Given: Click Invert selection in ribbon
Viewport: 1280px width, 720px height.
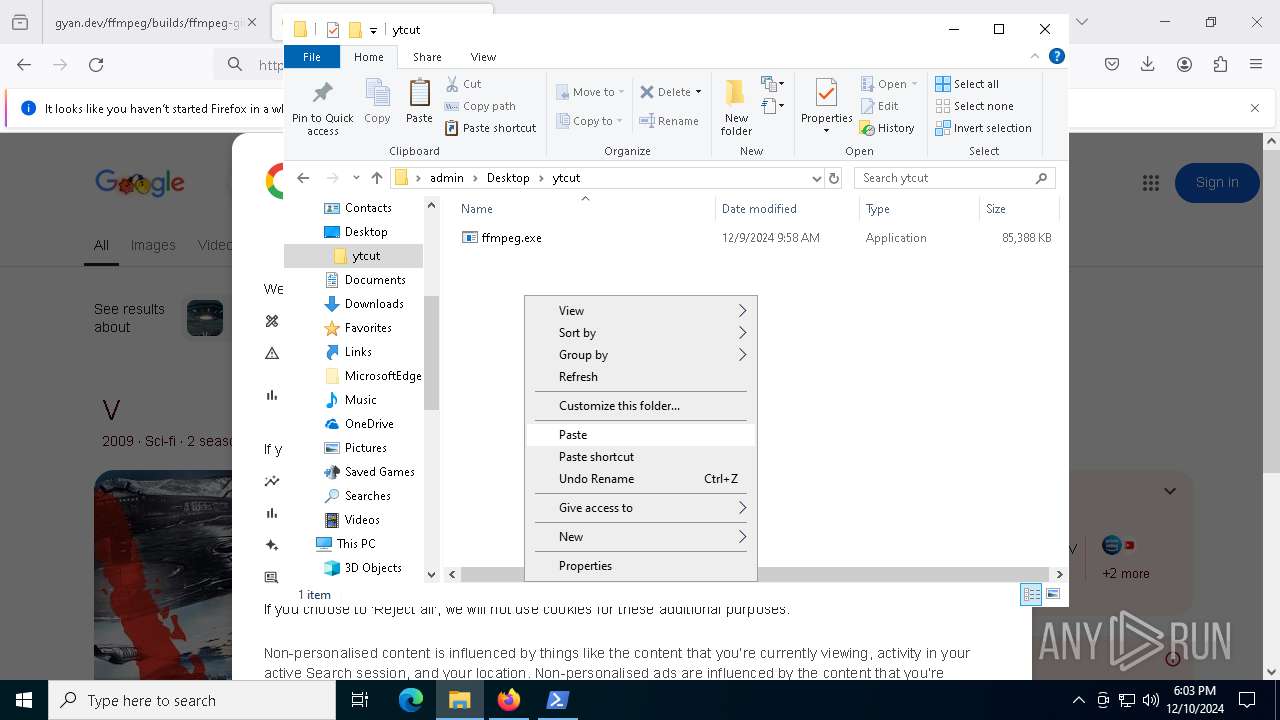Looking at the screenshot, I should pos(983,128).
